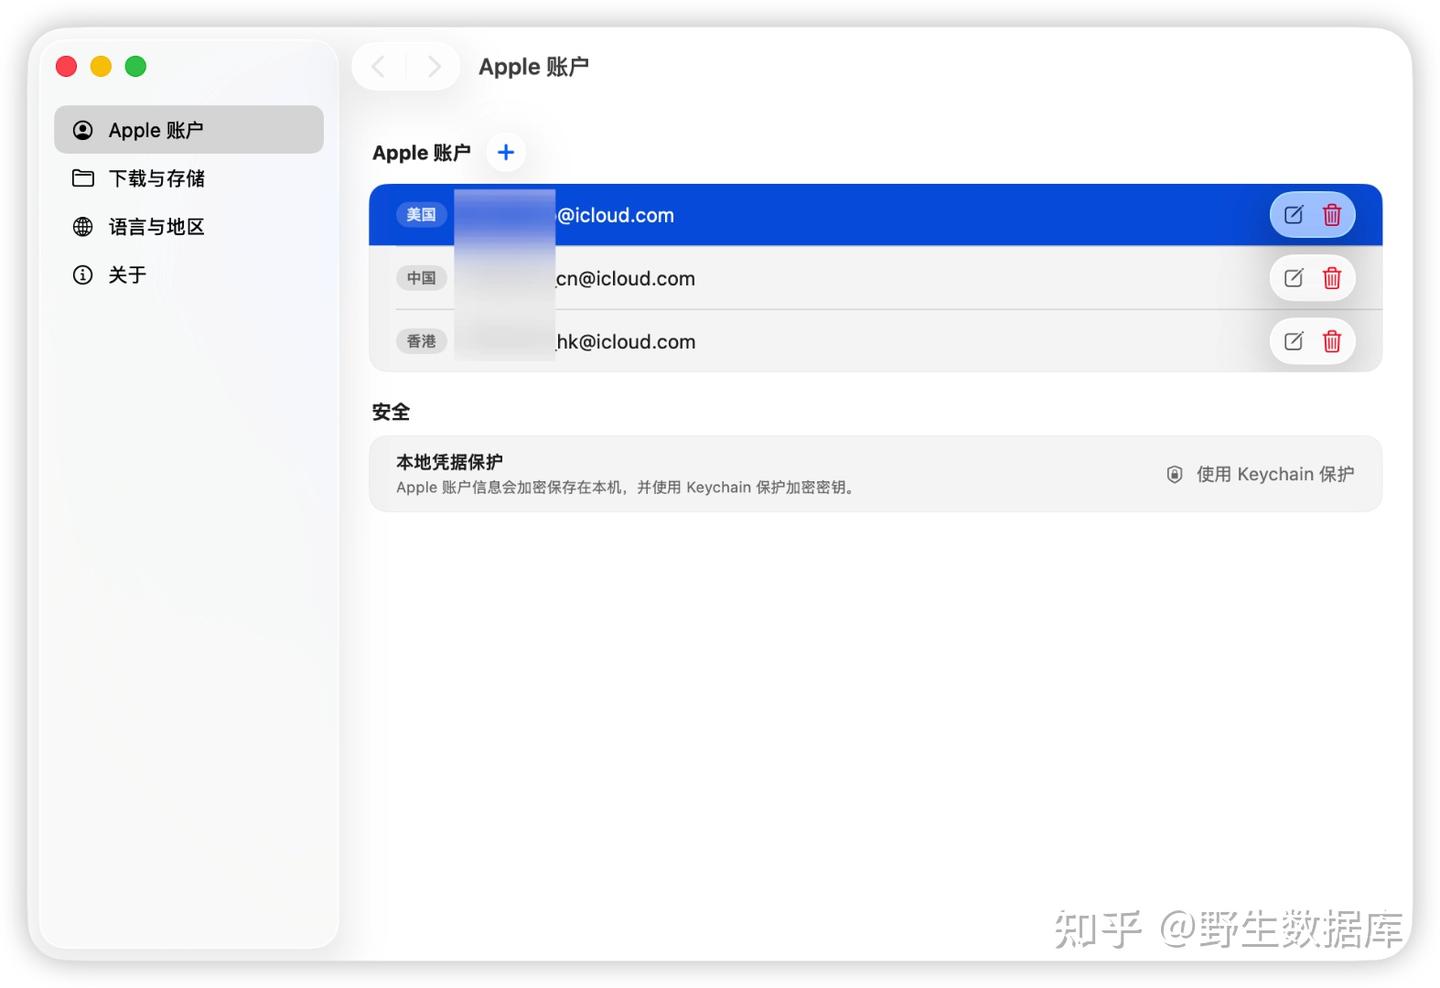This screenshot has height=988, width=1440.
Task: Add a new Apple account with plus button
Action: pyautogui.click(x=506, y=152)
